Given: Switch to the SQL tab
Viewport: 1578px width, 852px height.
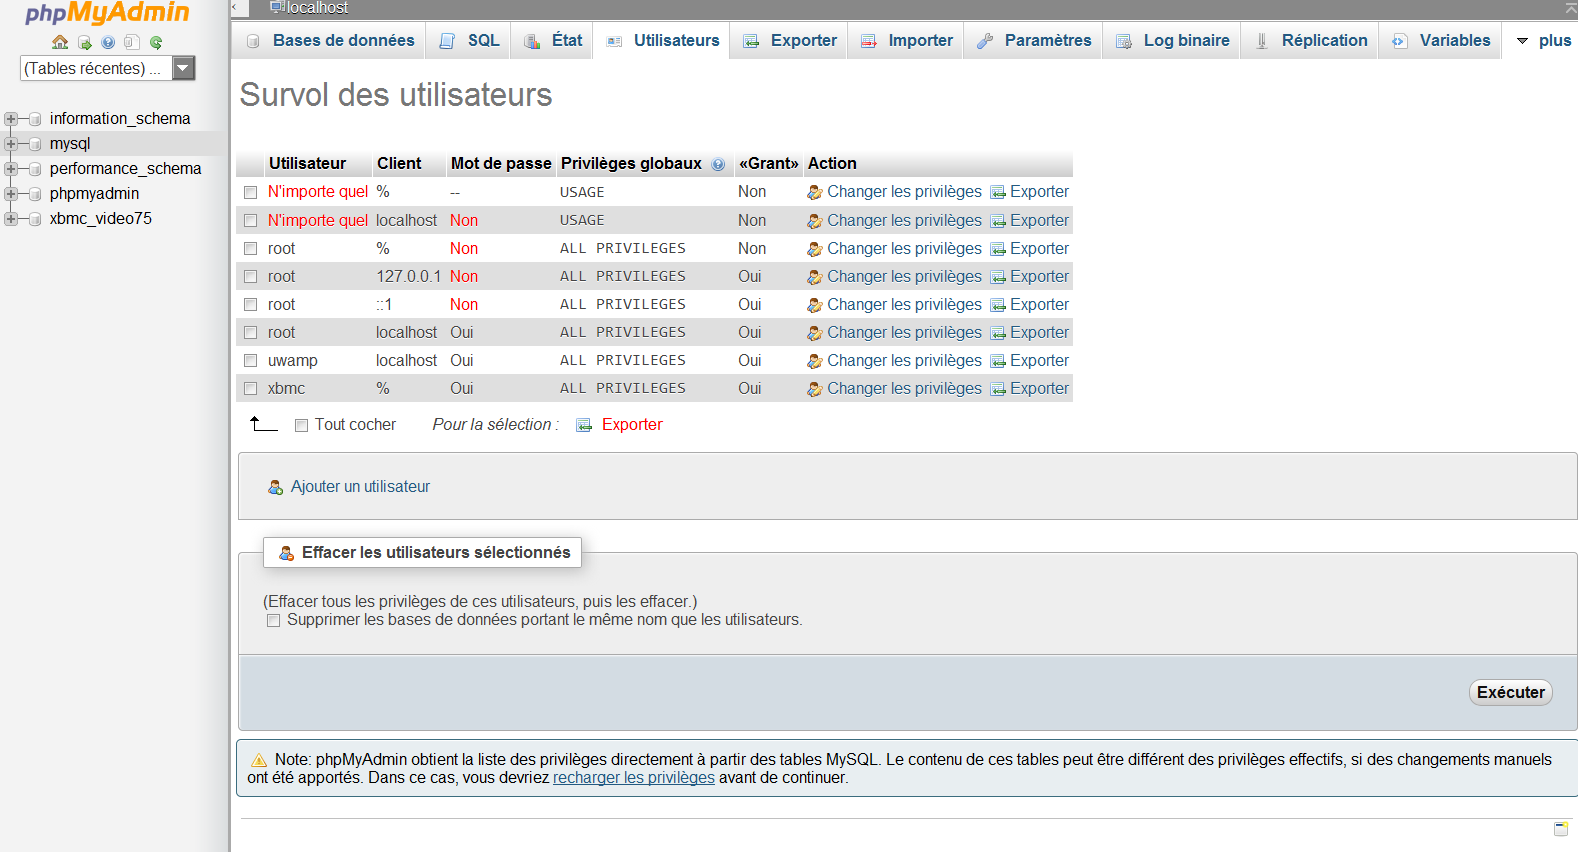Looking at the screenshot, I should point(469,41).
